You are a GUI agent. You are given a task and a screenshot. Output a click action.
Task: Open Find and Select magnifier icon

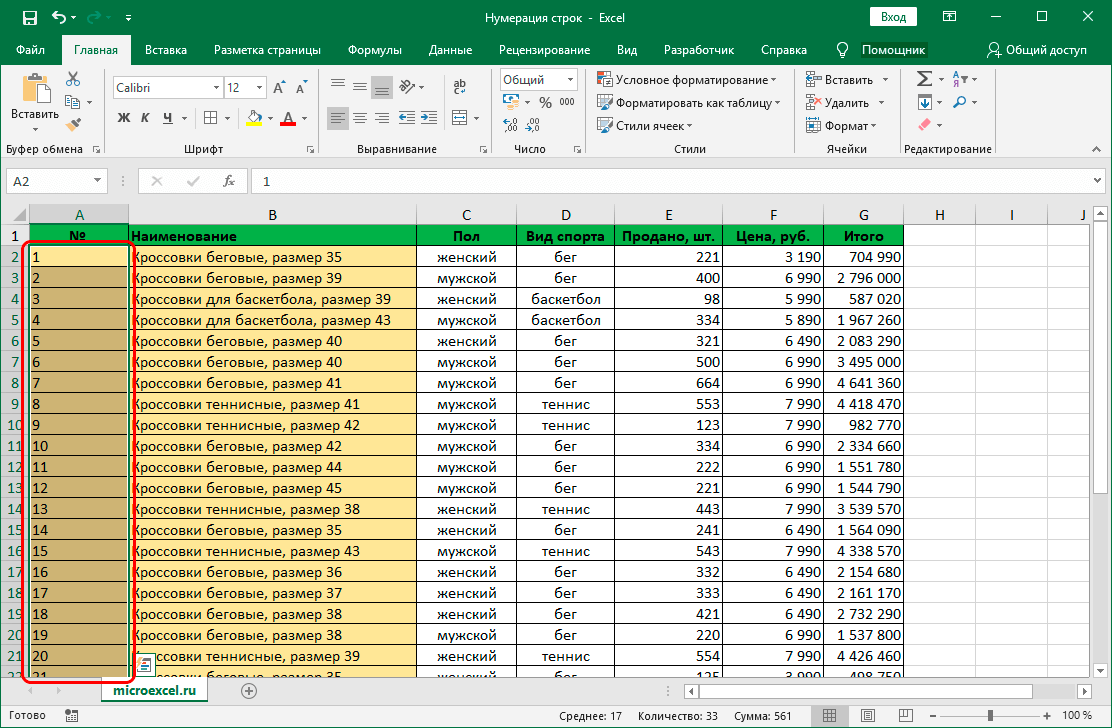pyautogui.click(x=960, y=102)
